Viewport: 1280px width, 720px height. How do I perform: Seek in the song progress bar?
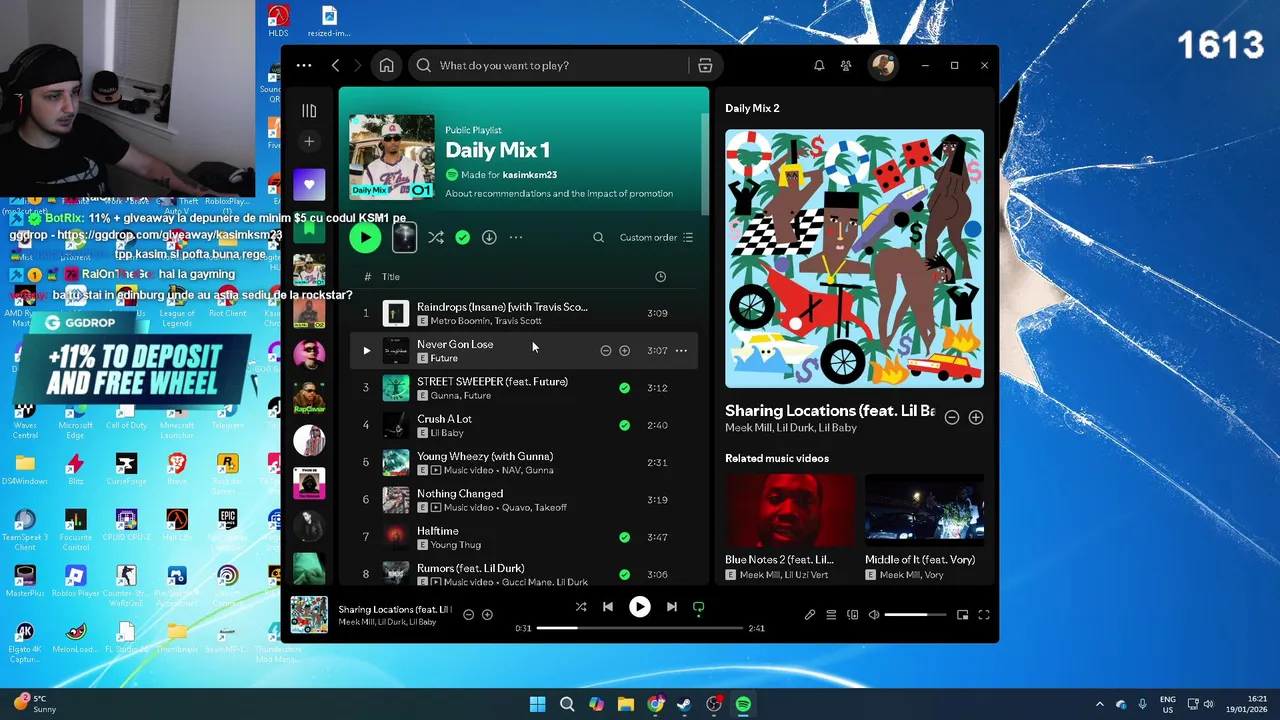[640, 628]
